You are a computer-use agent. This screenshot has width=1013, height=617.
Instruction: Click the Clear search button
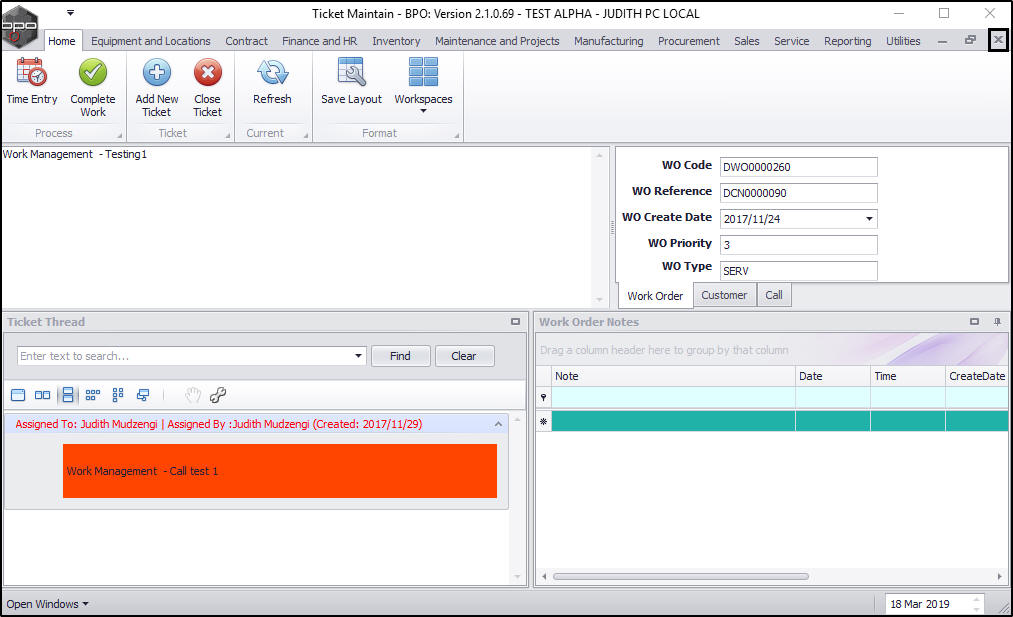point(464,356)
